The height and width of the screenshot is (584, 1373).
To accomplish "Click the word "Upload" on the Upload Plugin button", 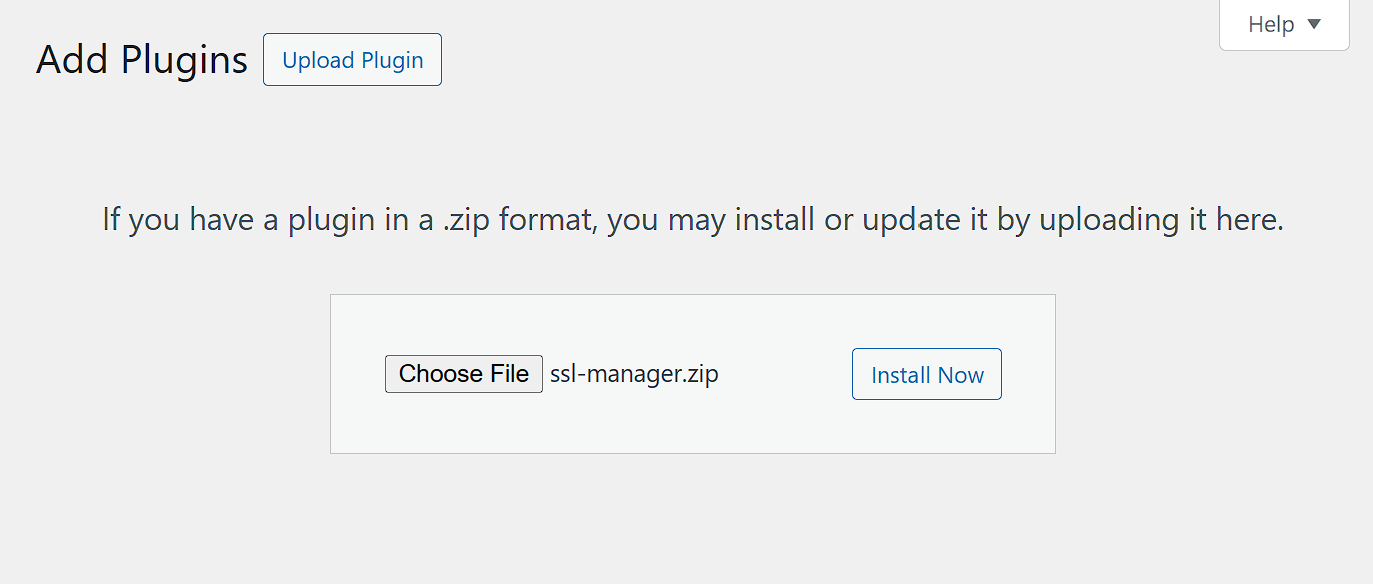I will click(317, 60).
